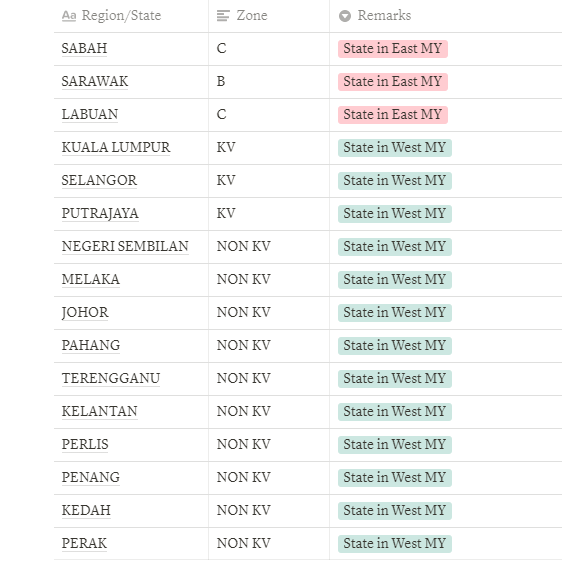Viewport: 562px width, 578px height.
Task: Open the TERENGGANU page
Action: pyautogui.click(x=111, y=378)
